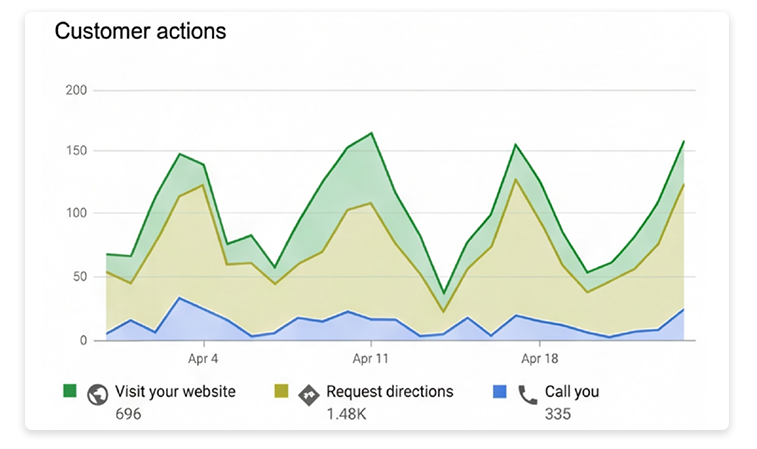Click the globe icon beside Visit your website
This screenshot has width=757, height=449.
(97, 393)
